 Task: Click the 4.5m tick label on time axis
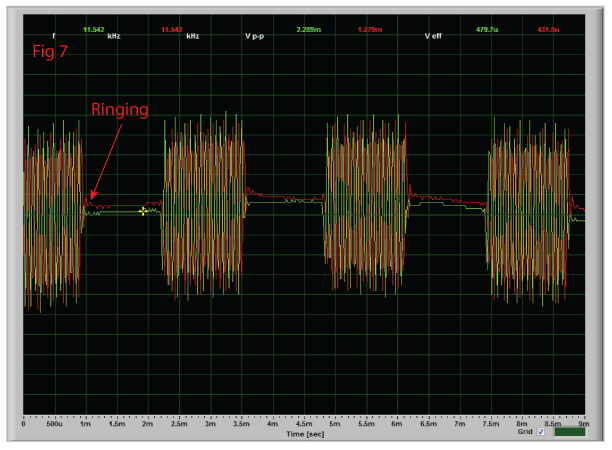coord(304,424)
